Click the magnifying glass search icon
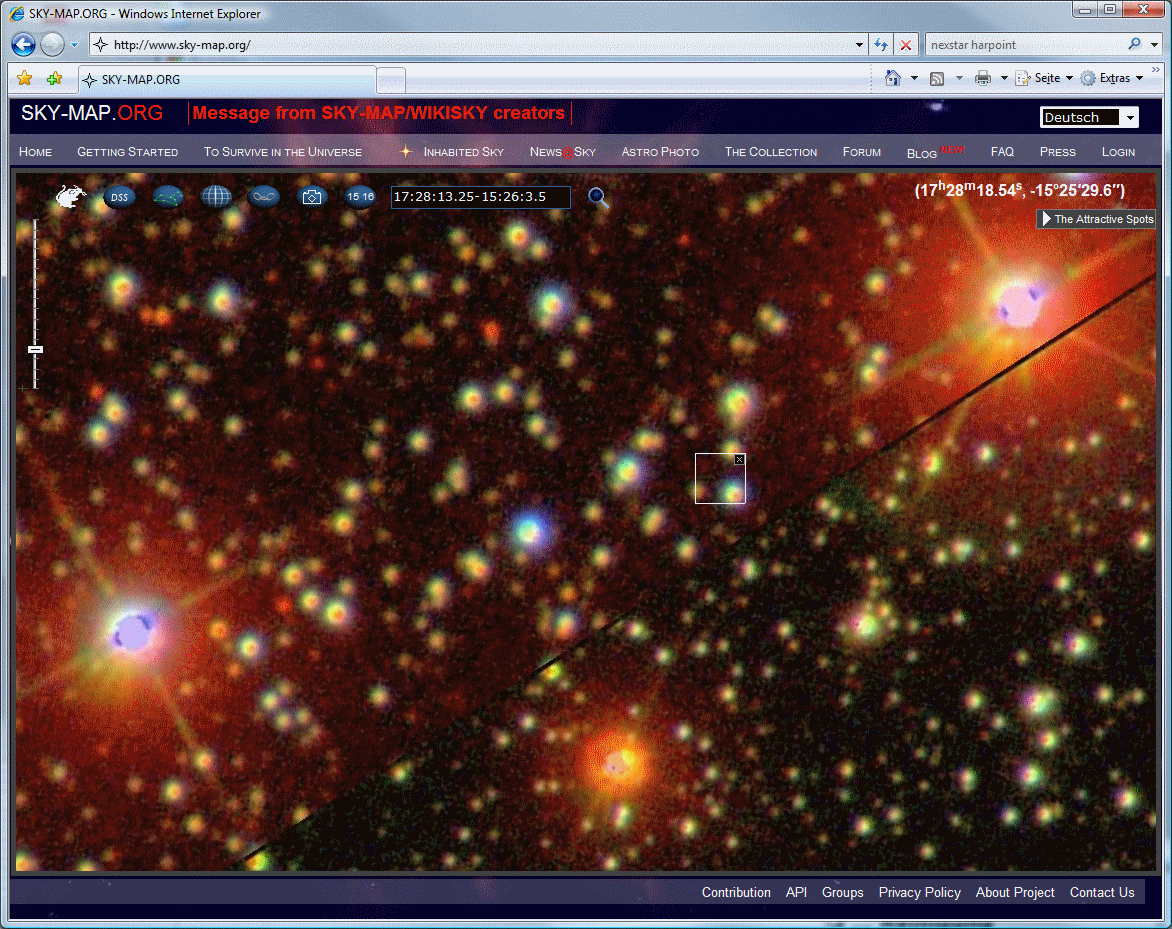The width and height of the screenshot is (1172, 929). (598, 197)
